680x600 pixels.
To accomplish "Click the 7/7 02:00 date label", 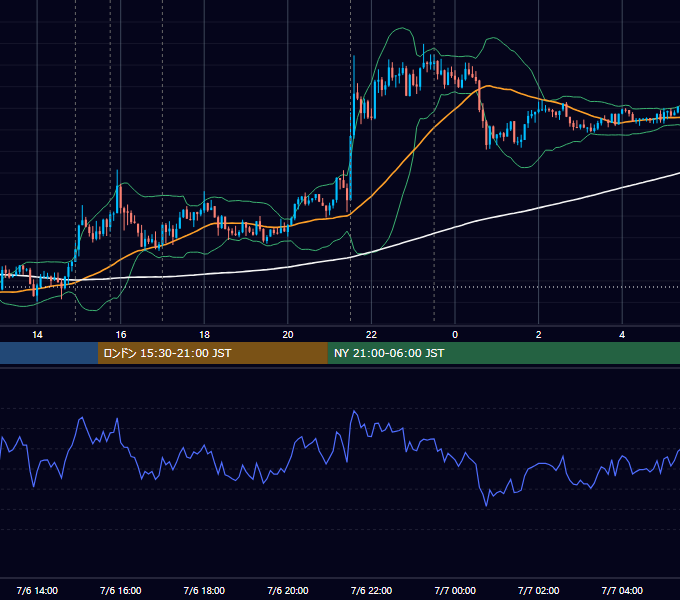I will [539, 590].
